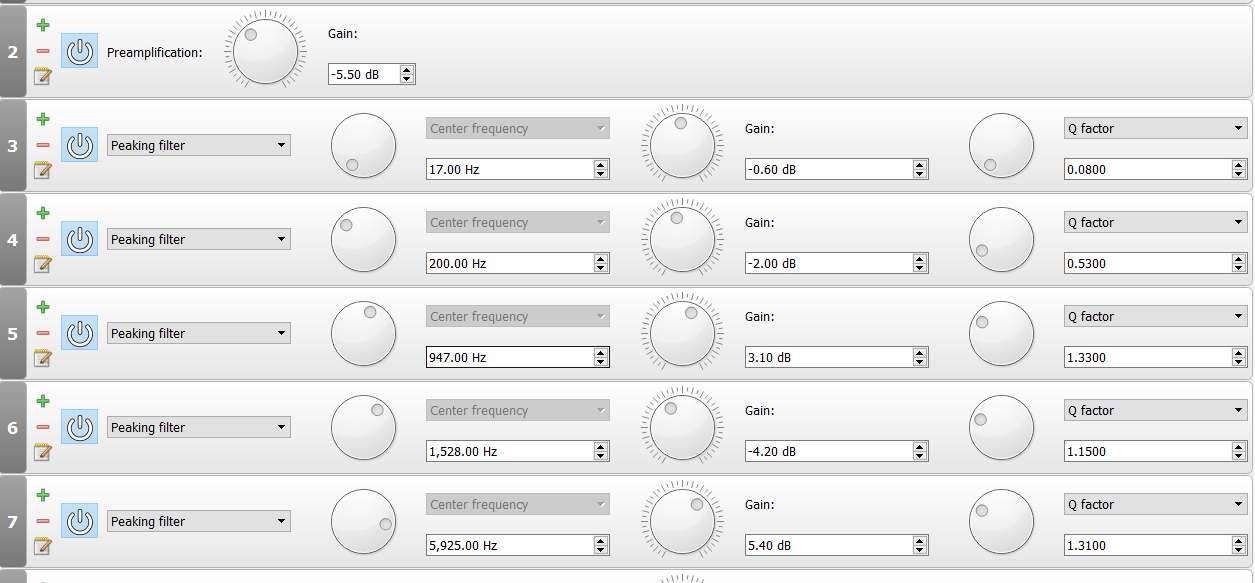
Task: Remove the 947.00 Hz filter with the red minus
Action: [42, 333]
